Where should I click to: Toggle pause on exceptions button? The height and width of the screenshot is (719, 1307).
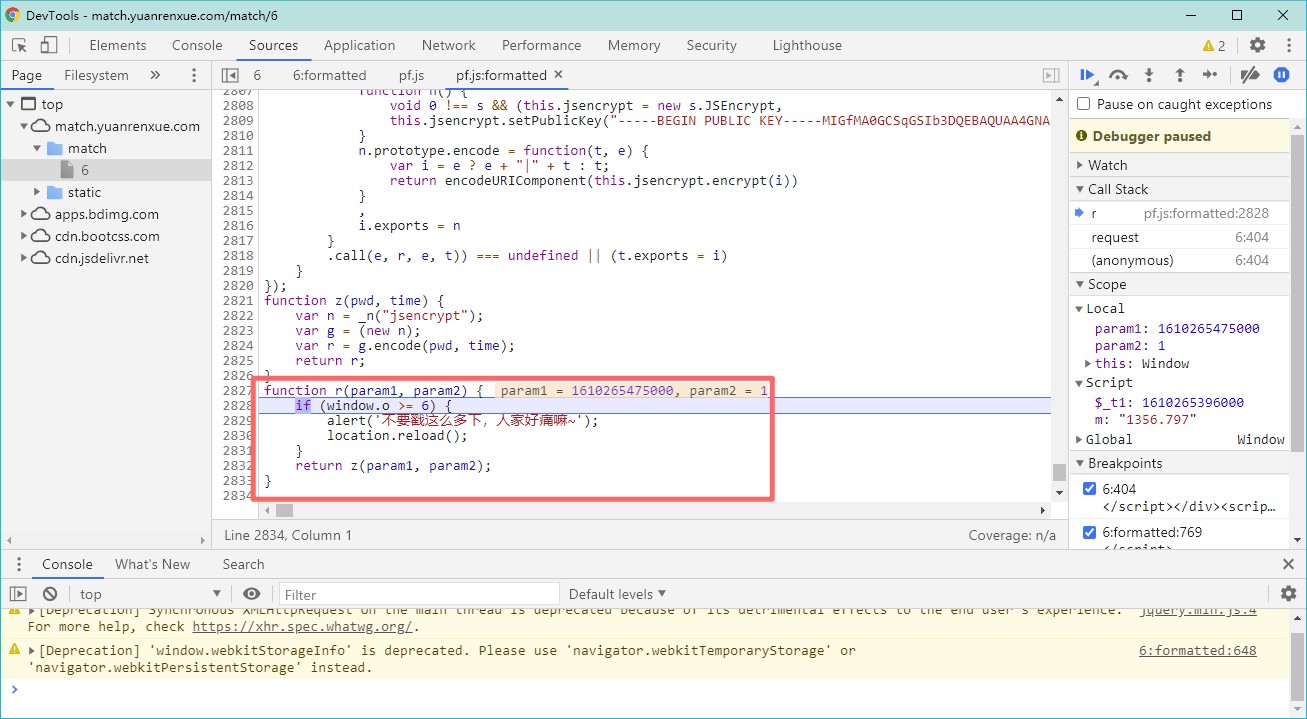pyautogui.click(x=1281, y=75)
